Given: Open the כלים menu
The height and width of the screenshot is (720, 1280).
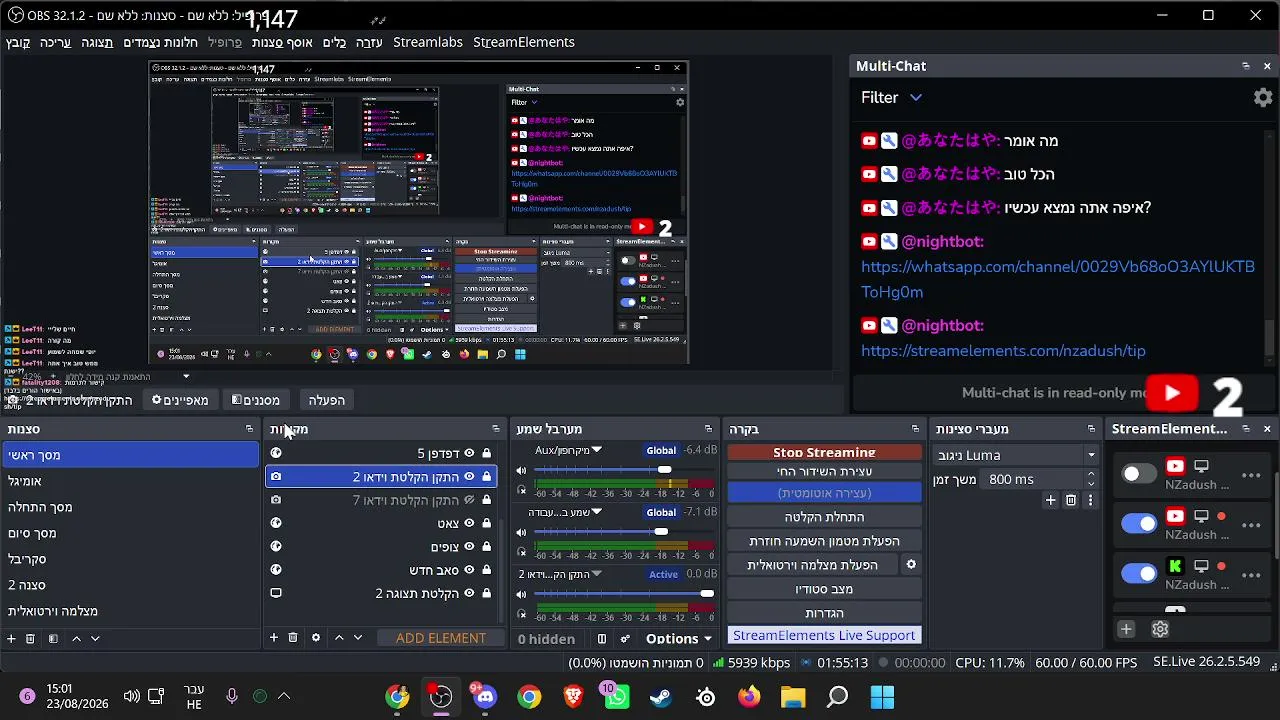Looking at the screenshot, I should point(334,42).
